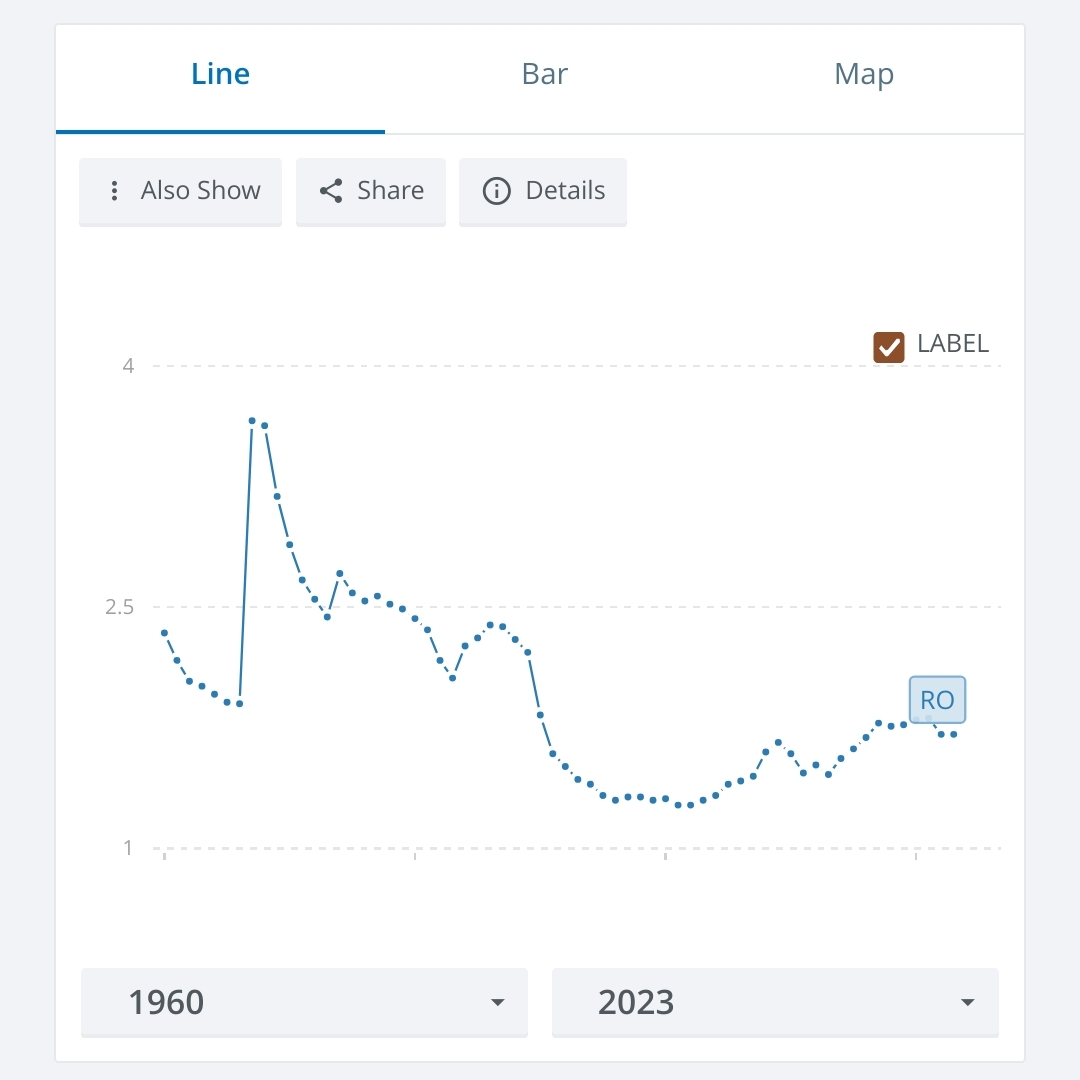Click the share network icon

point(331,191)
